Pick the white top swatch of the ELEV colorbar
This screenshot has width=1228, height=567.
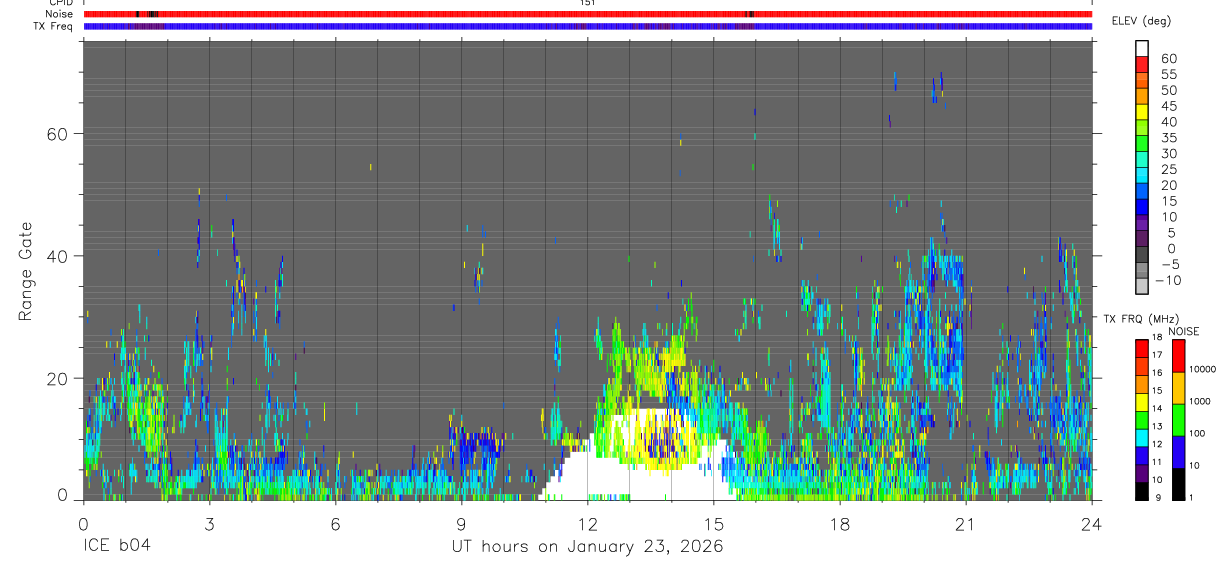(x=1142, y=48)
